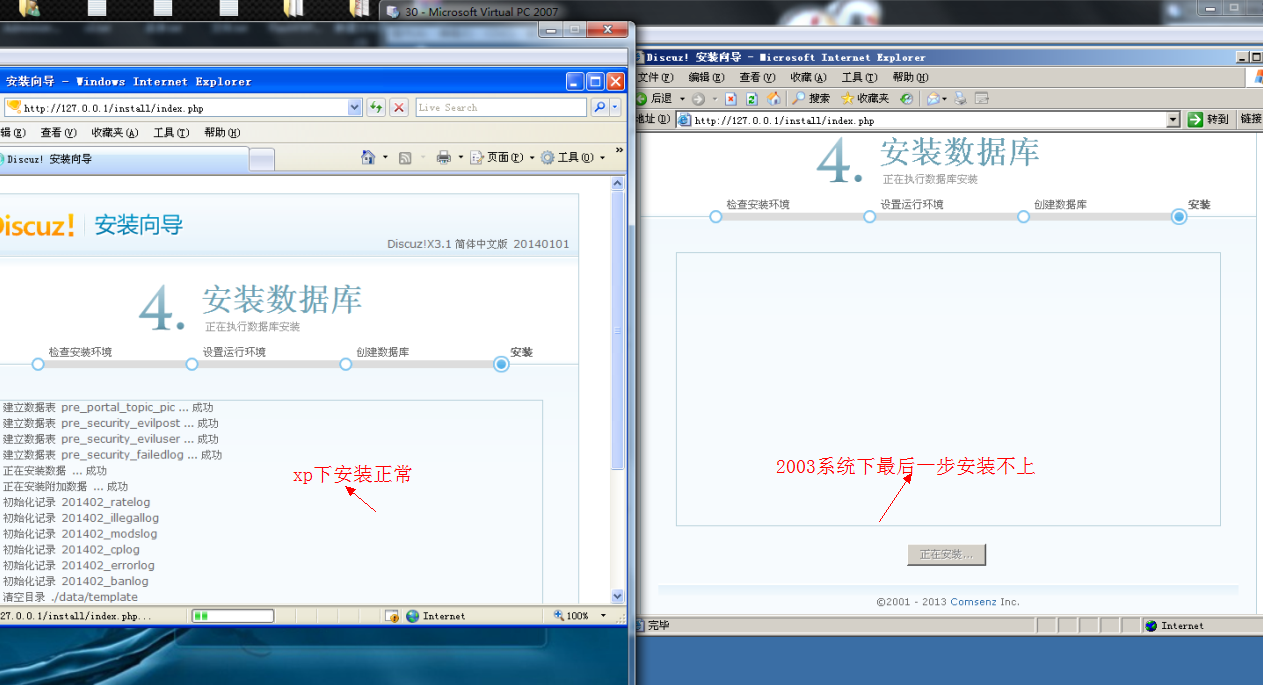Click Forward arrow icon in 2003 IE

click(698, 99)
